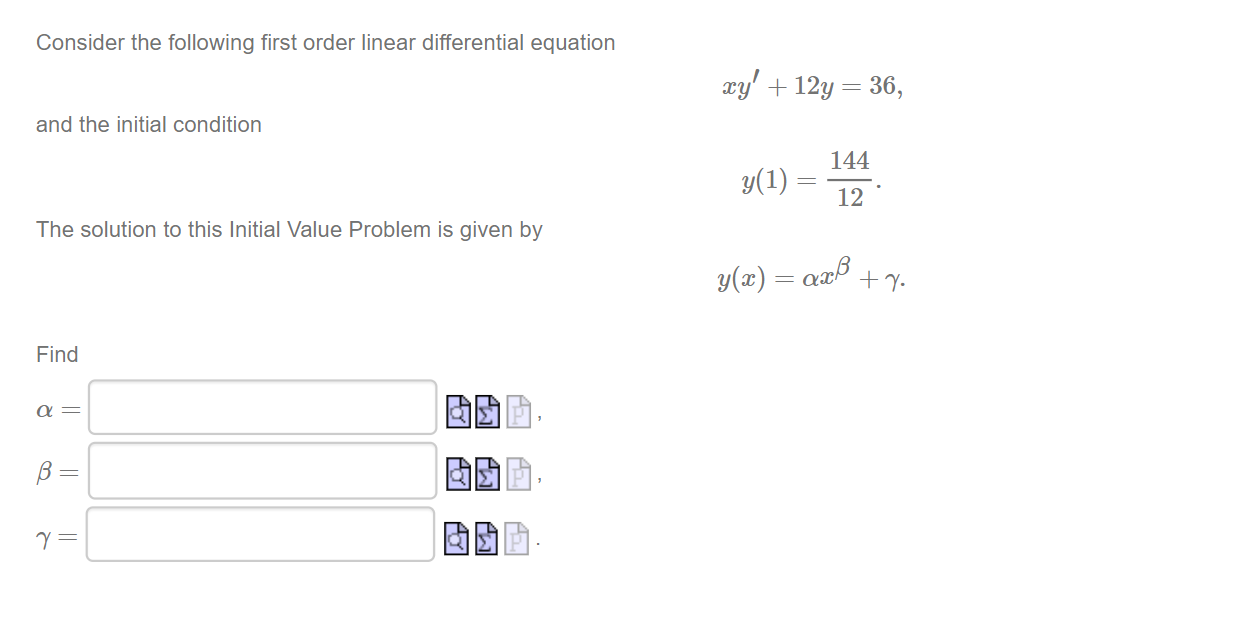Open the sigma equation editor for the γ answer
The width and height of the screenshot is (1244, 624).
(486, 538)
